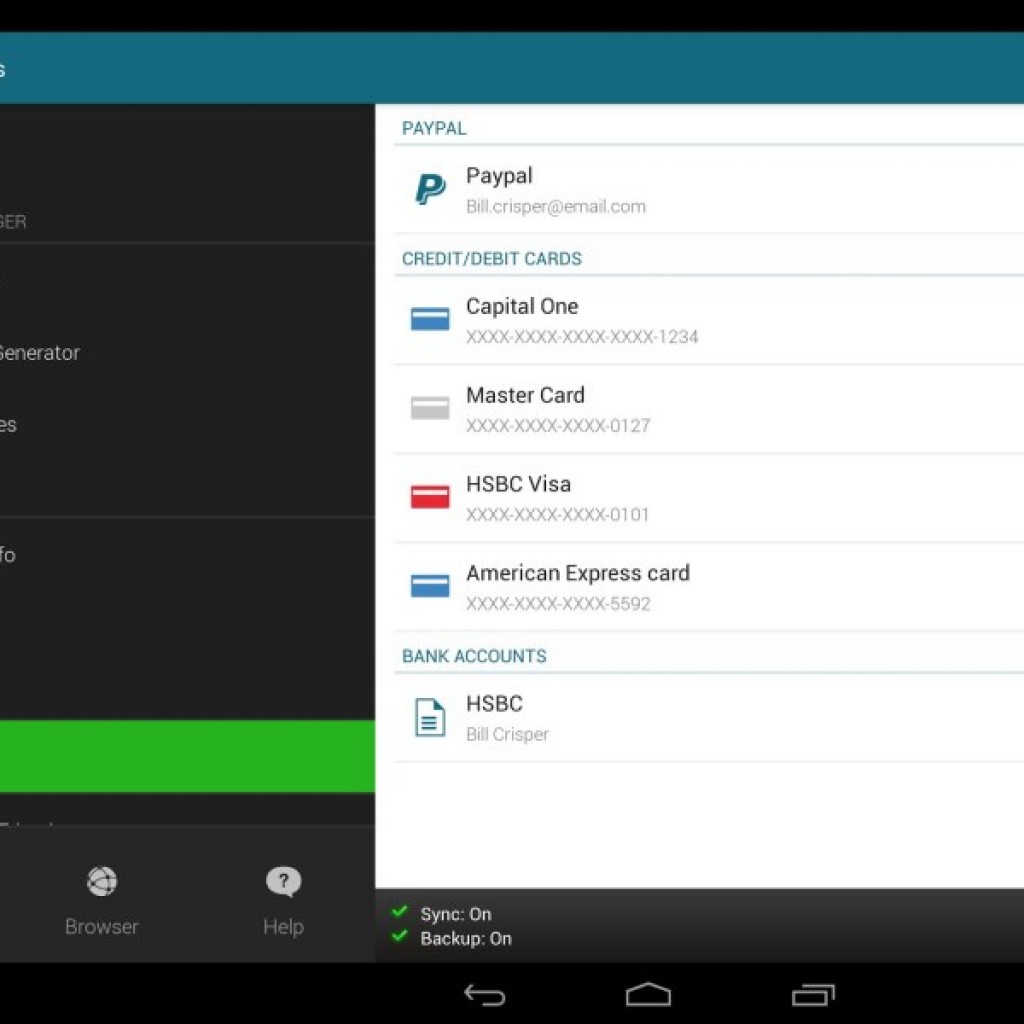Image resolution: width=1024 pixels, height=1024 pixels.
Task: Select Bill Crisper account holder text
Action: point(507,735)
